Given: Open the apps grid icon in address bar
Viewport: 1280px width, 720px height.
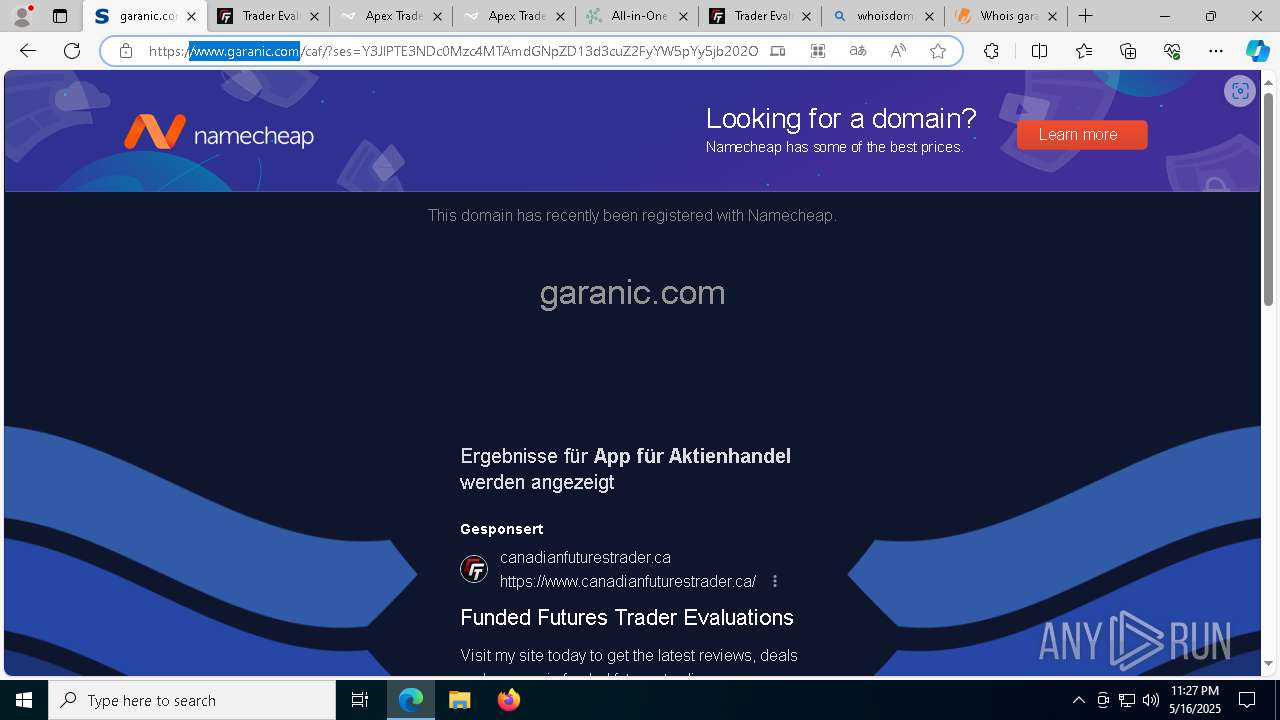Looking at the screenshot, I should pyautogui.click(x=818, y=51).
